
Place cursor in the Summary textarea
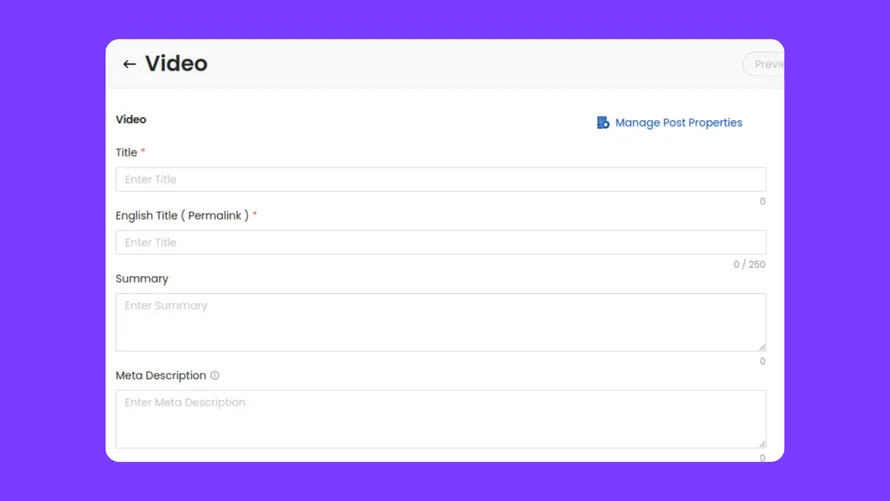click(x=440, y=322)
